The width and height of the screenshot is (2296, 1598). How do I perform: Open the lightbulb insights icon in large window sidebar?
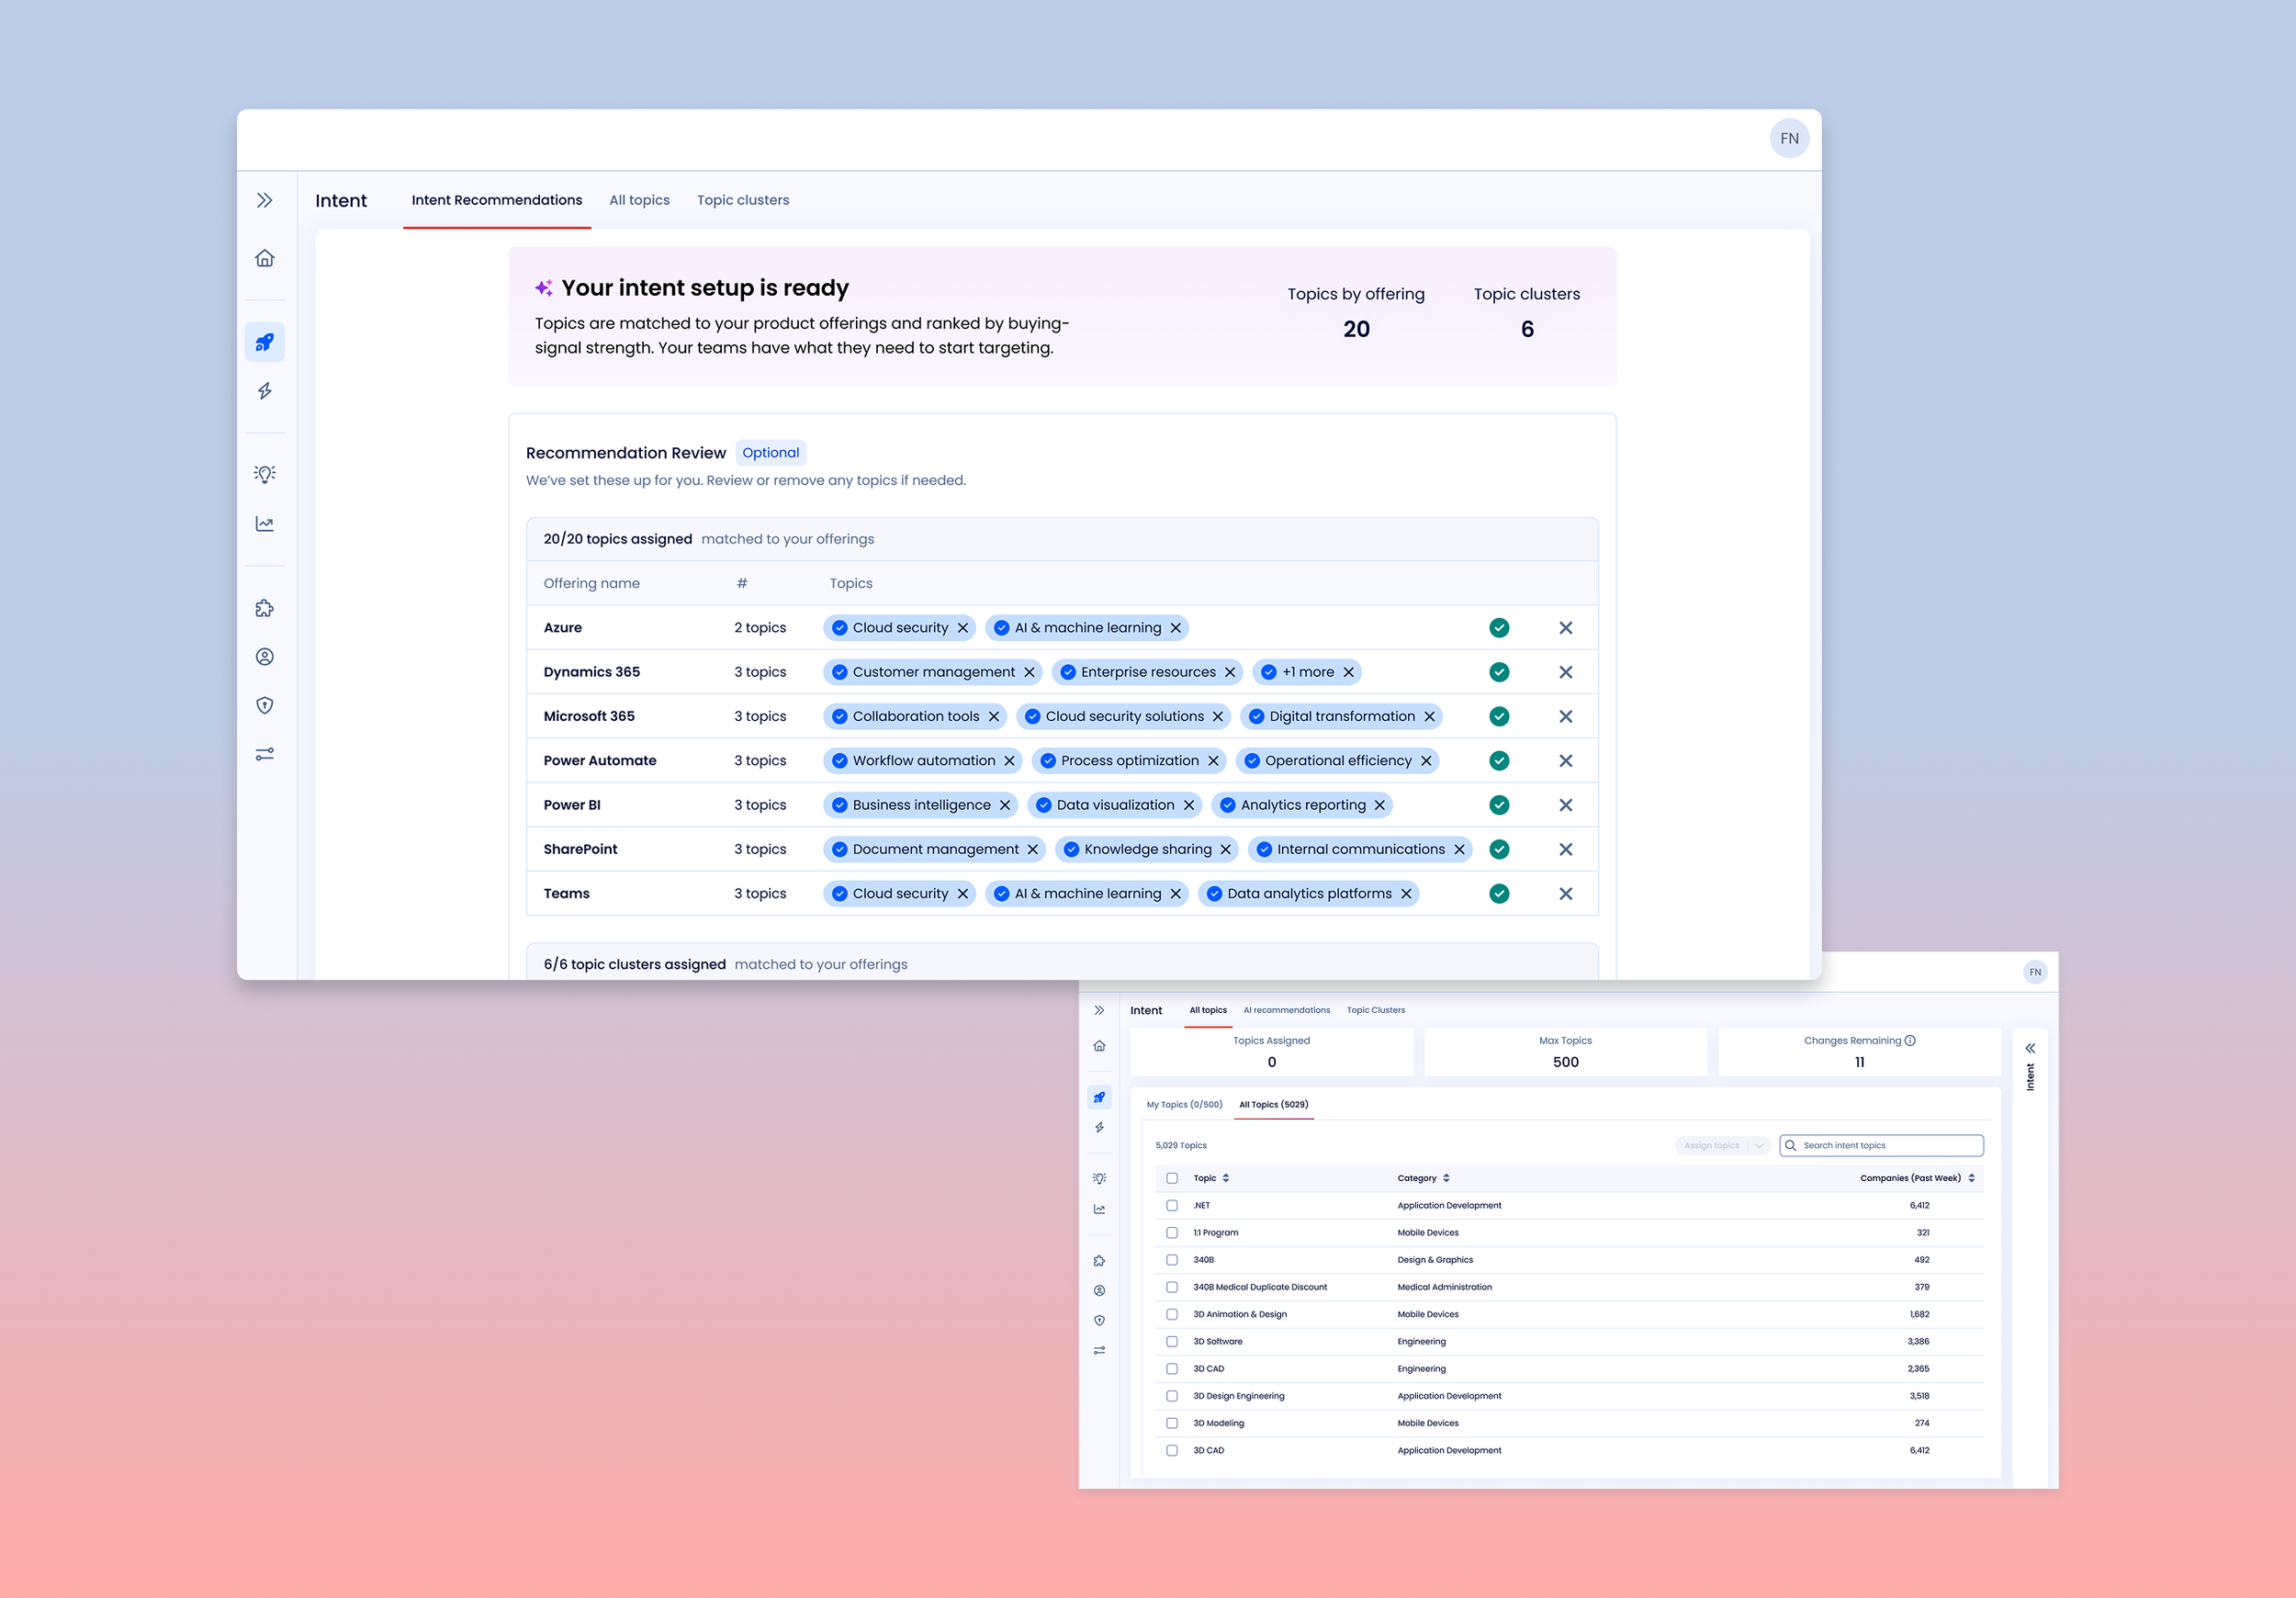264,474
